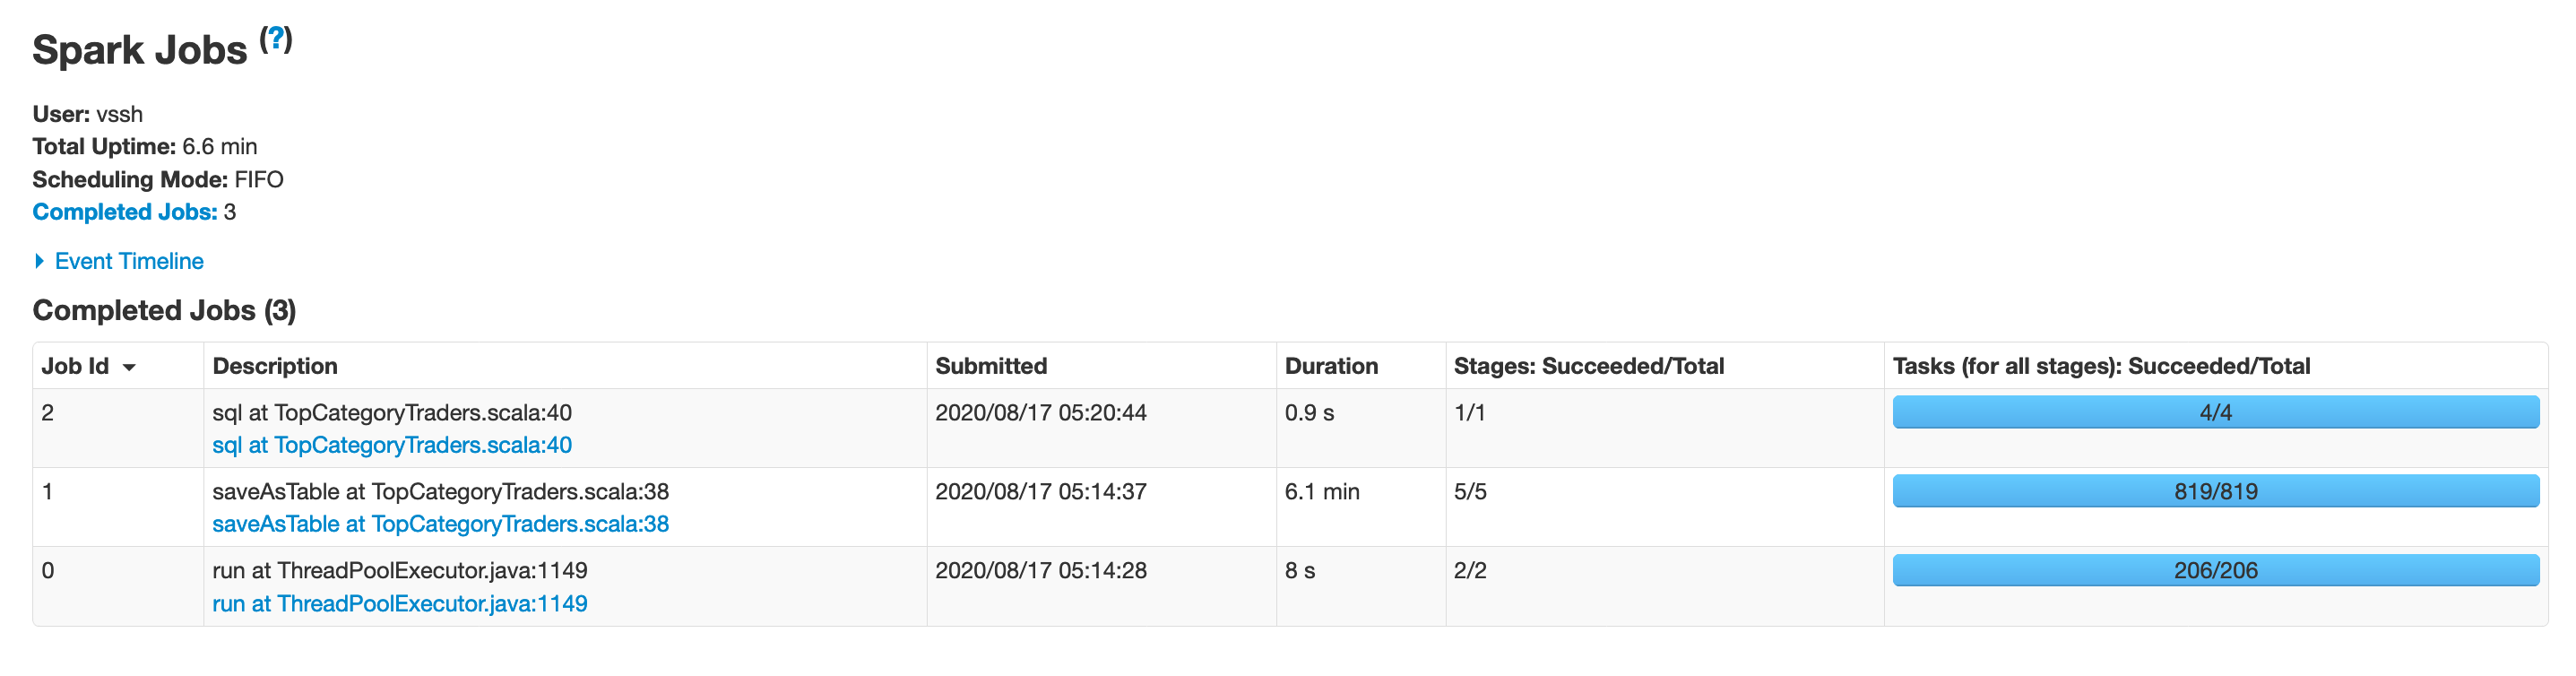Sort table by Job Id column
The height and width of the screenshot is (676, 2576).
[75, 366]
